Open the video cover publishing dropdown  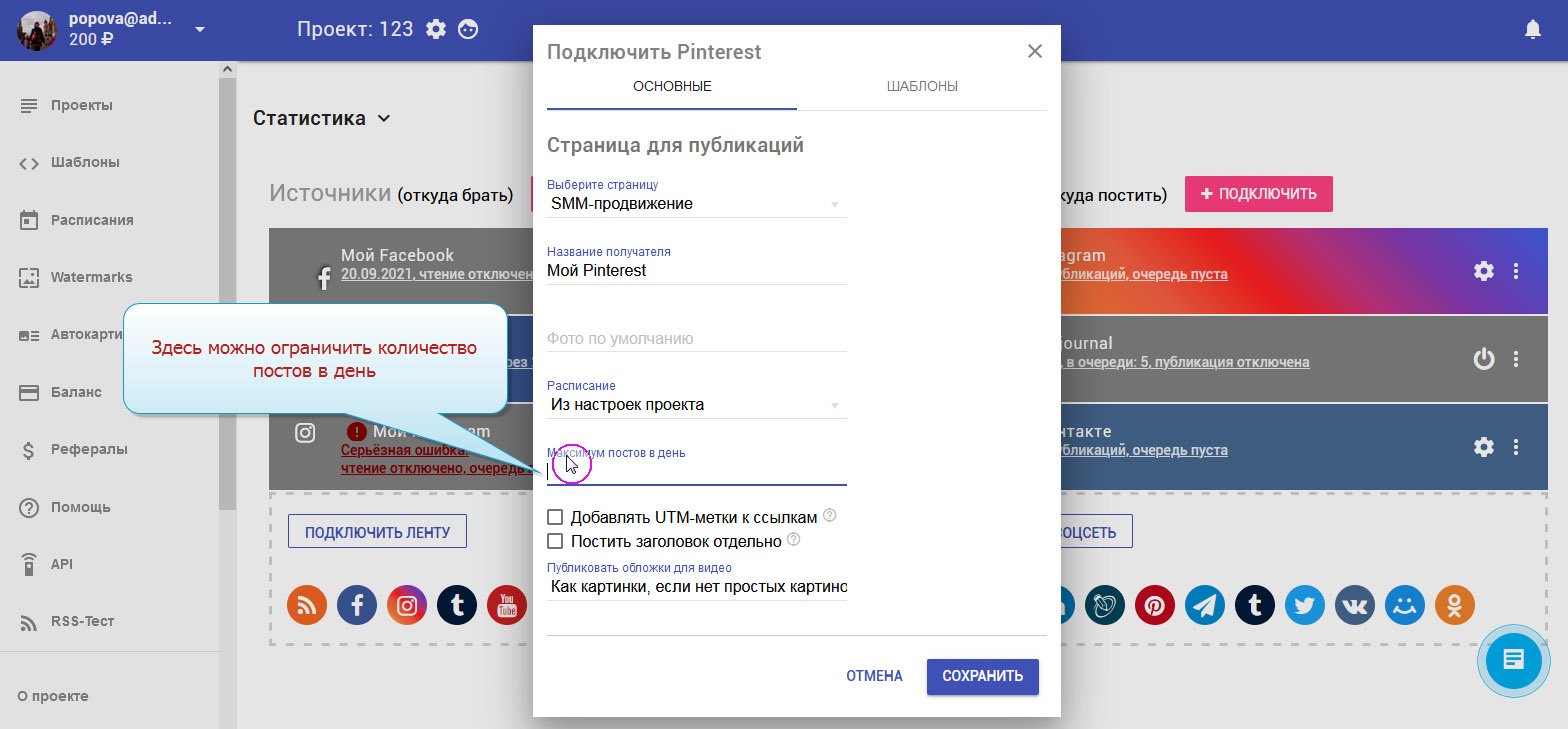click(x=696, y=587)
